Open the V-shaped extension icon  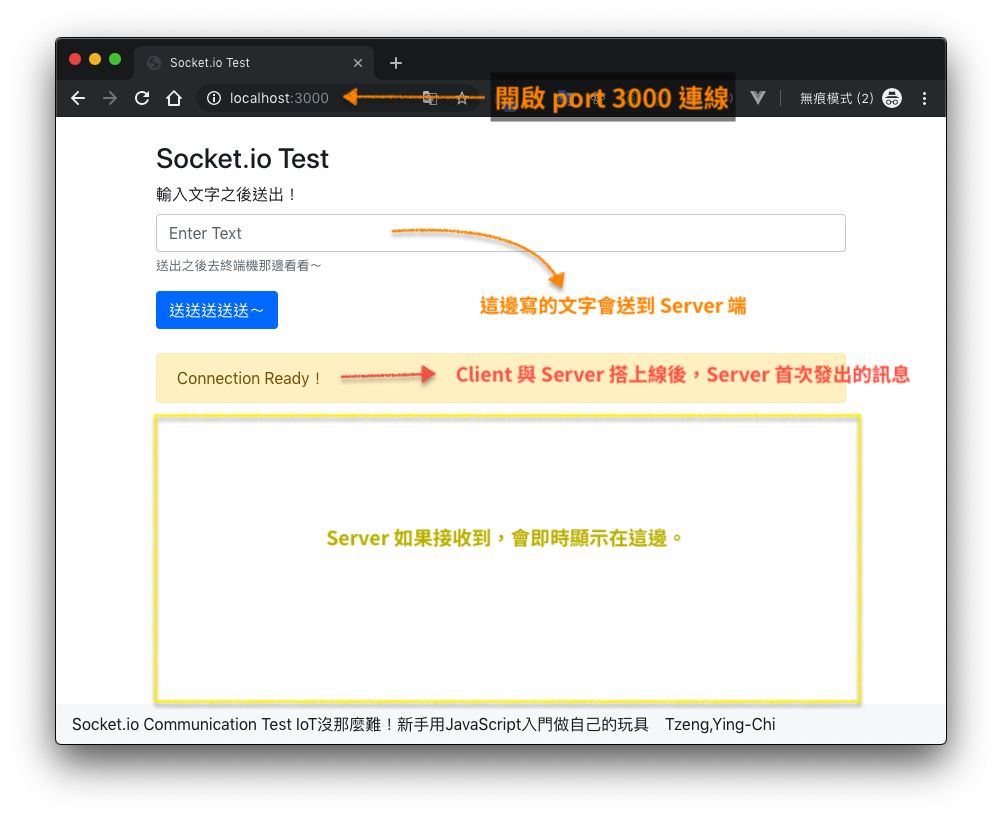(x=758, y=98)
